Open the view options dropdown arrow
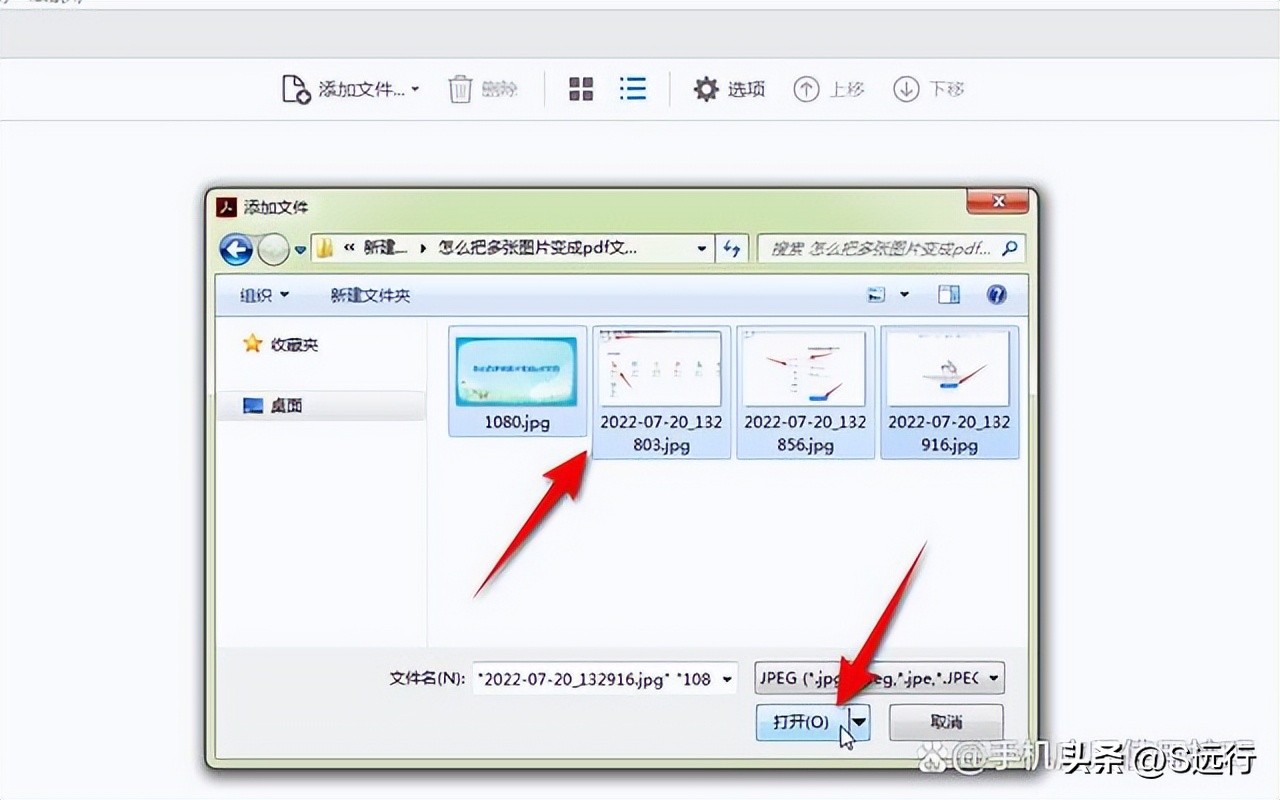The image size is (1280, 800). [904, 294]
